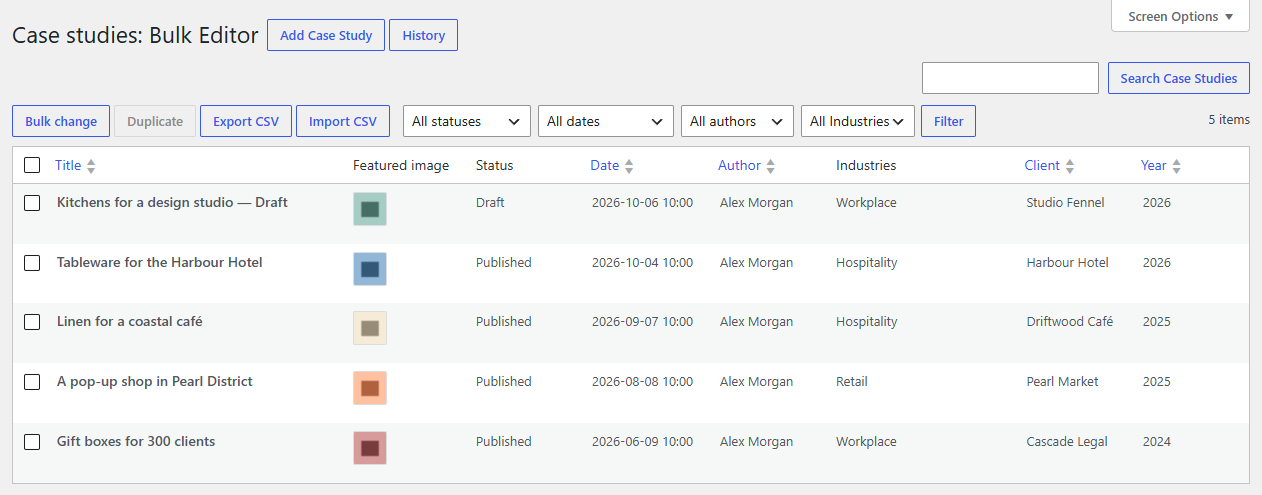Expand the All authors filter
Viewport: 1262px width, 495px height.
tap(737, 121)
